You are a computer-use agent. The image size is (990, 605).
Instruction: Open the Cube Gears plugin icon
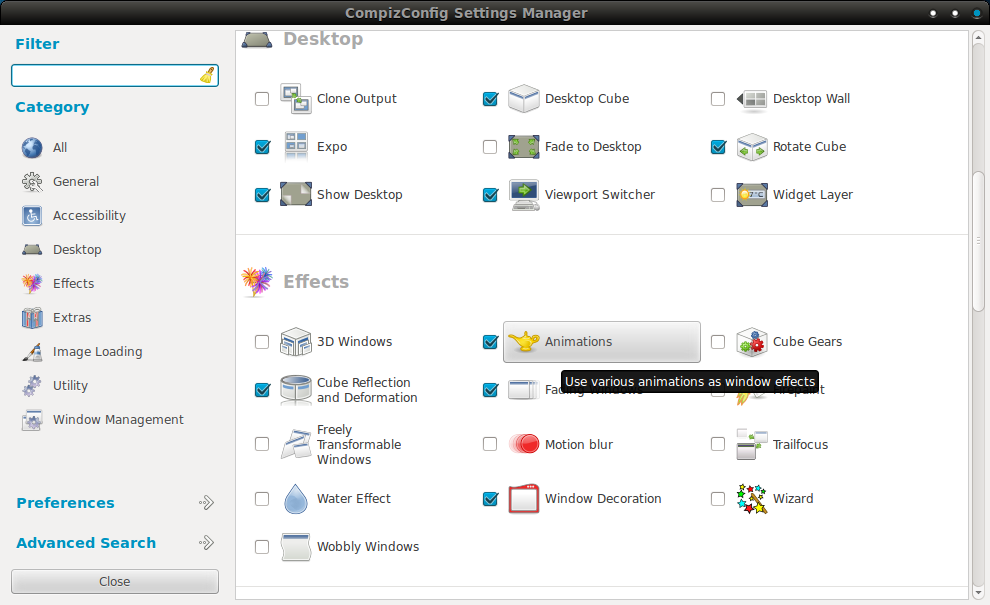click(752, 342)
